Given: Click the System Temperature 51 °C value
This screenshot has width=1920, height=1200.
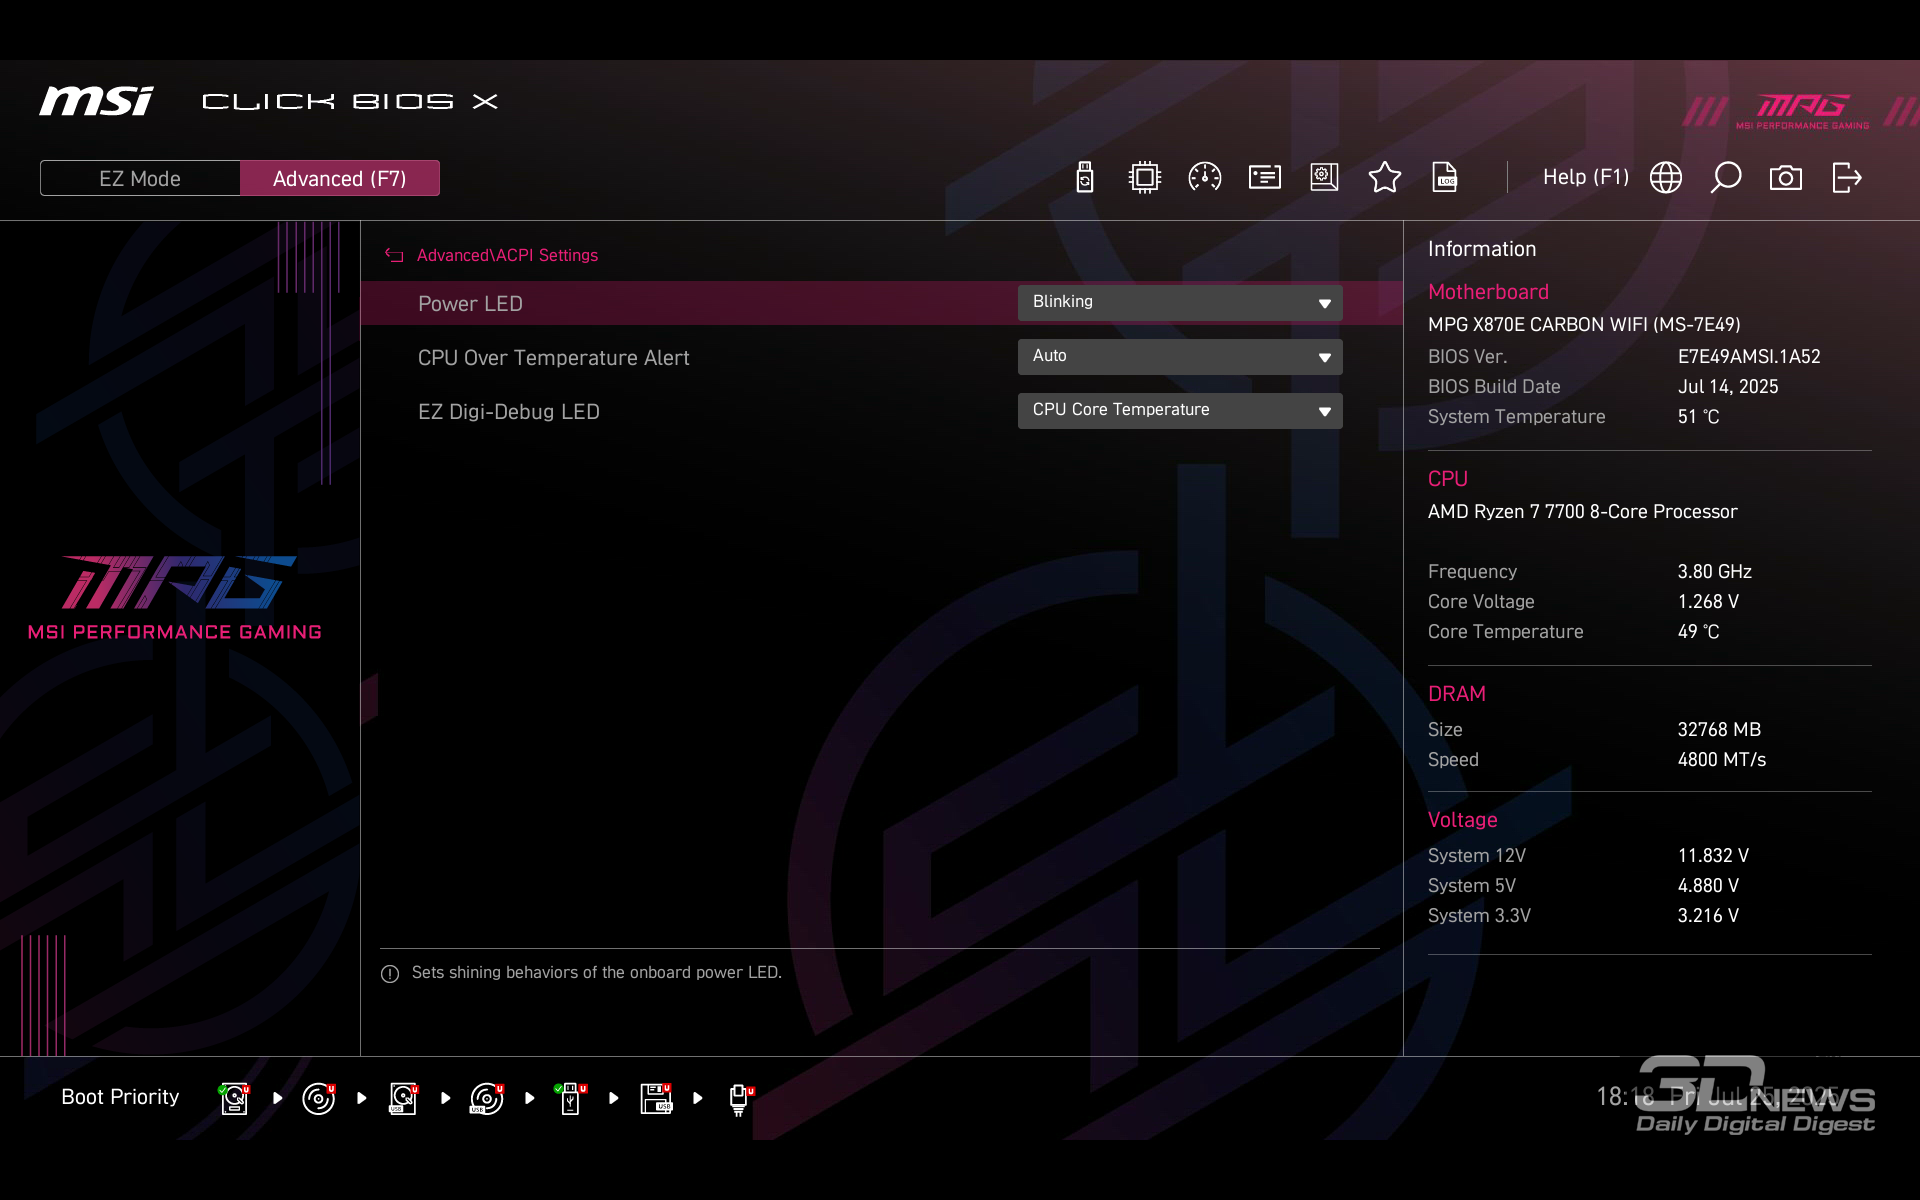Looking at the screenshot, I should tap(1698, 417).
